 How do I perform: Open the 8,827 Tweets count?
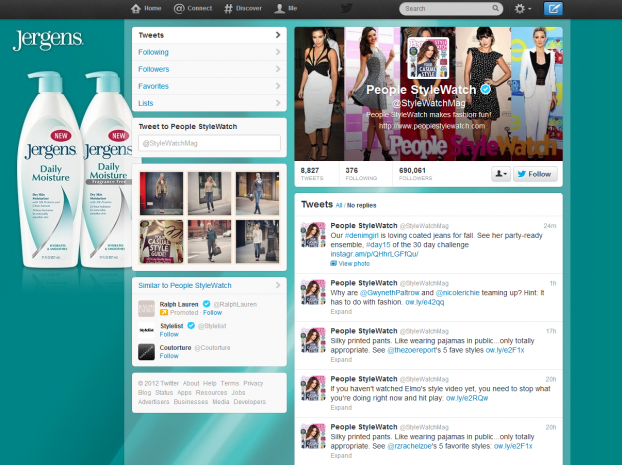coord(311,174)
